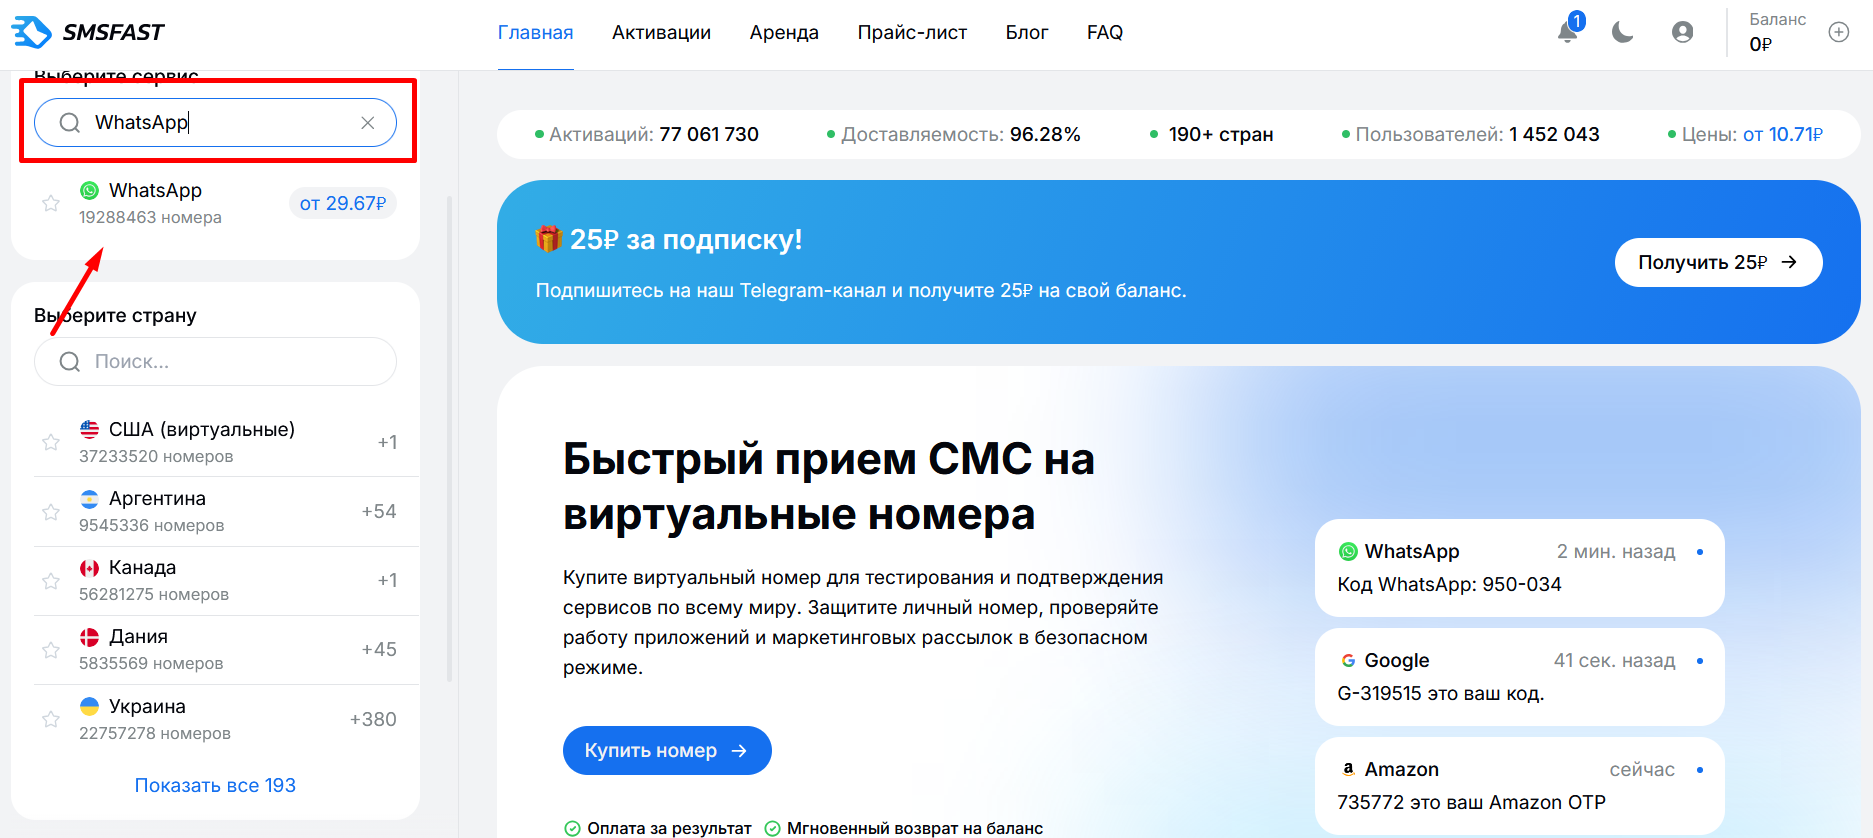Top up balance with plus icon
The height and width of the screenshot is (838, 1873).
click(x=1839, y=32)
